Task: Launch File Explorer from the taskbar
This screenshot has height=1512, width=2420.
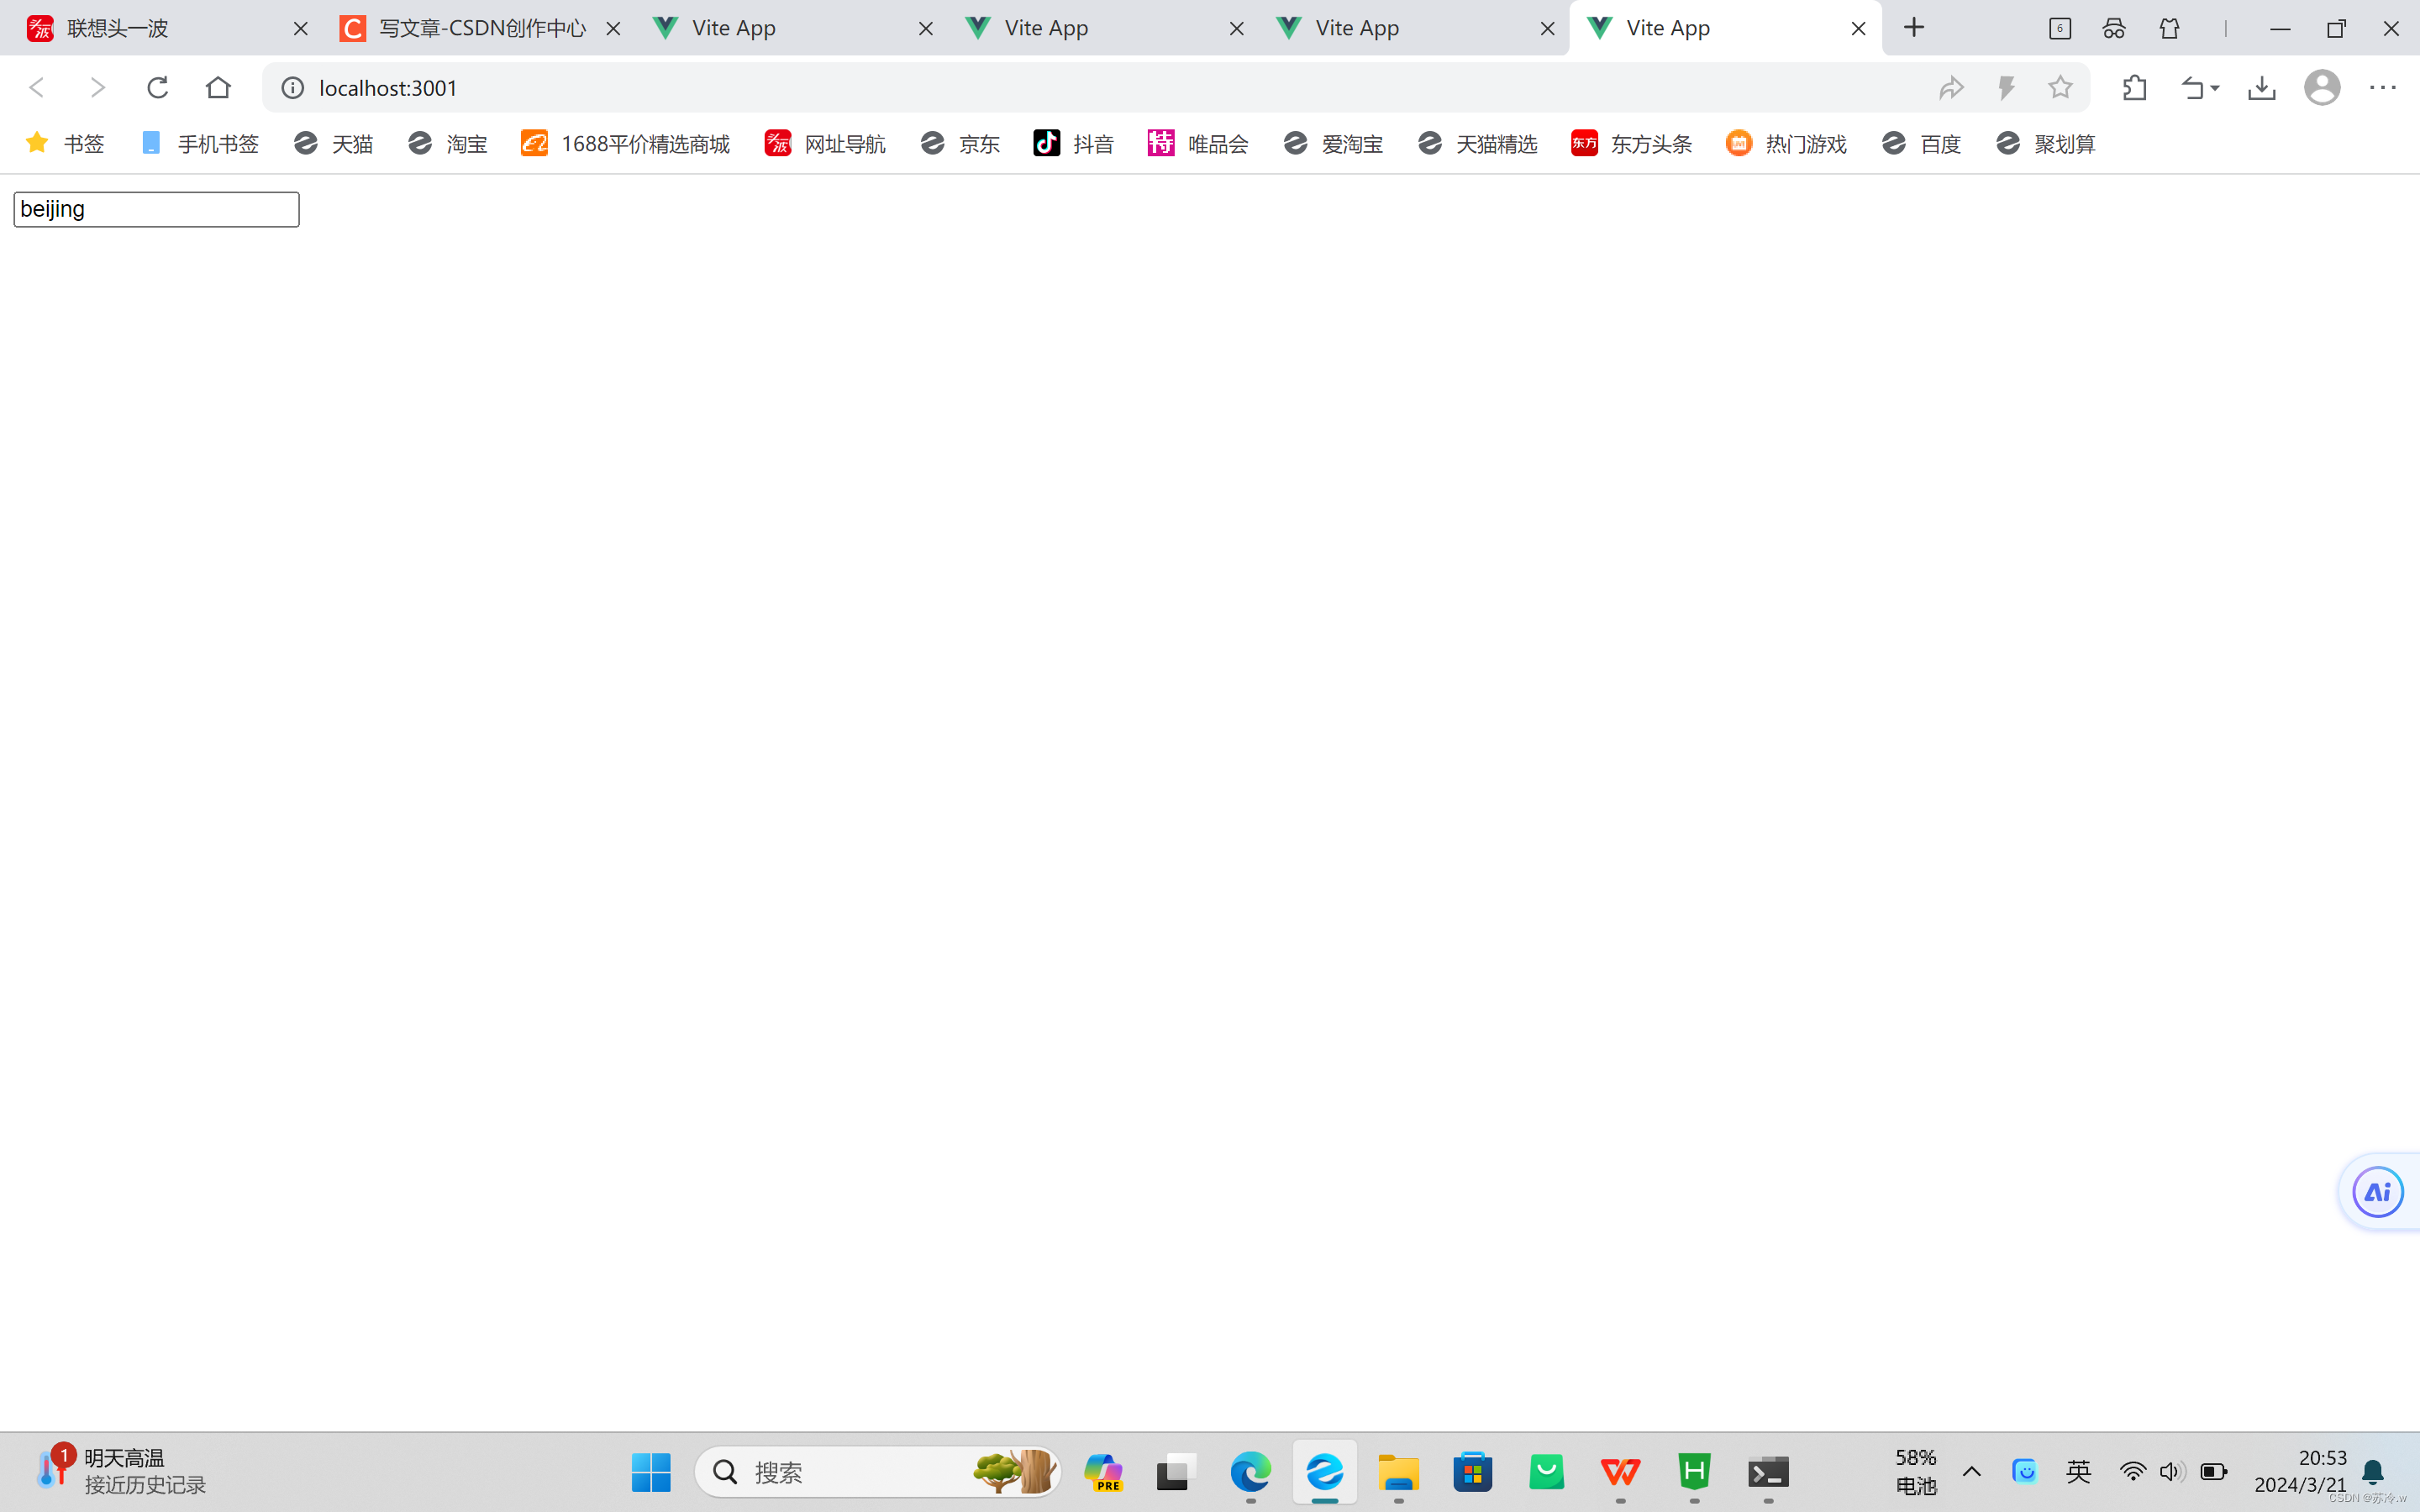Action: (x=1398, y=1471)
